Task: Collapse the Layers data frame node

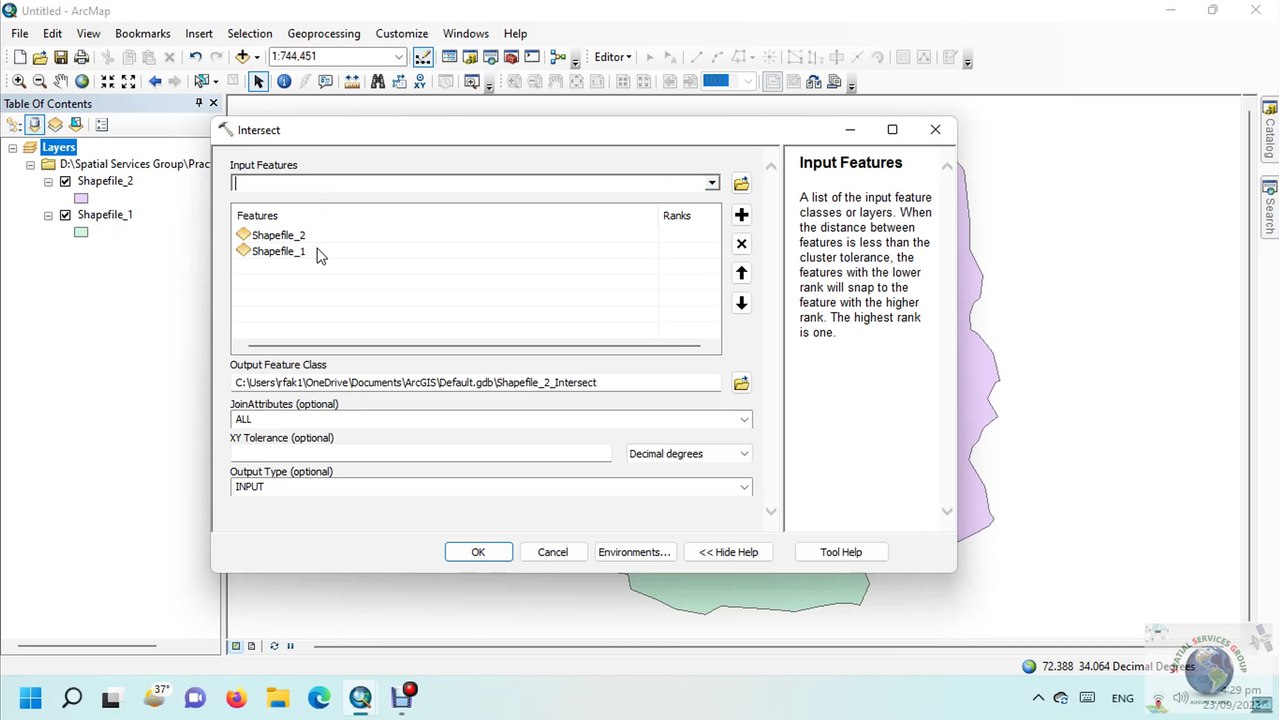Action: (x=12, y=148)
